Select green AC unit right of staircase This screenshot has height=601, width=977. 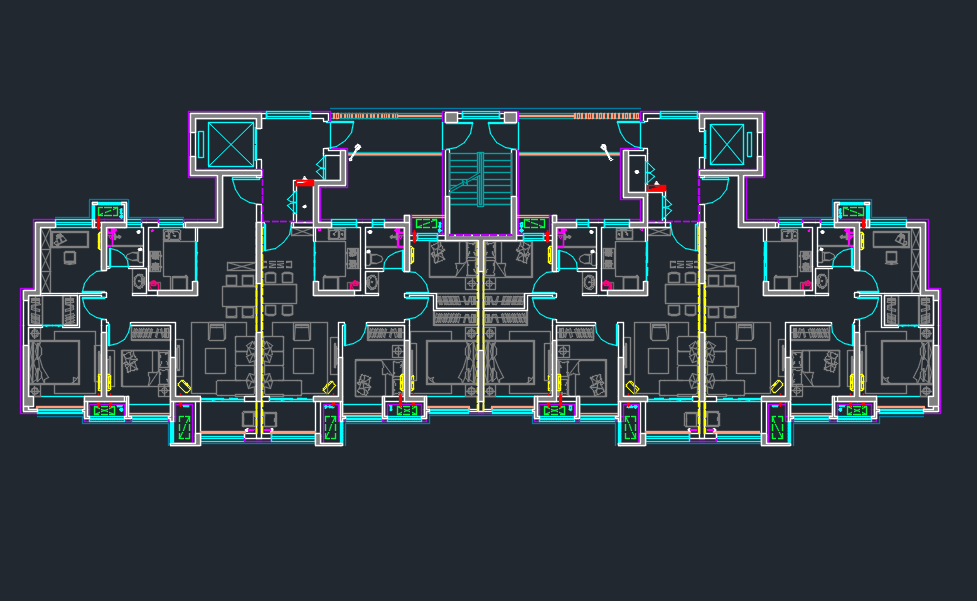535,224
